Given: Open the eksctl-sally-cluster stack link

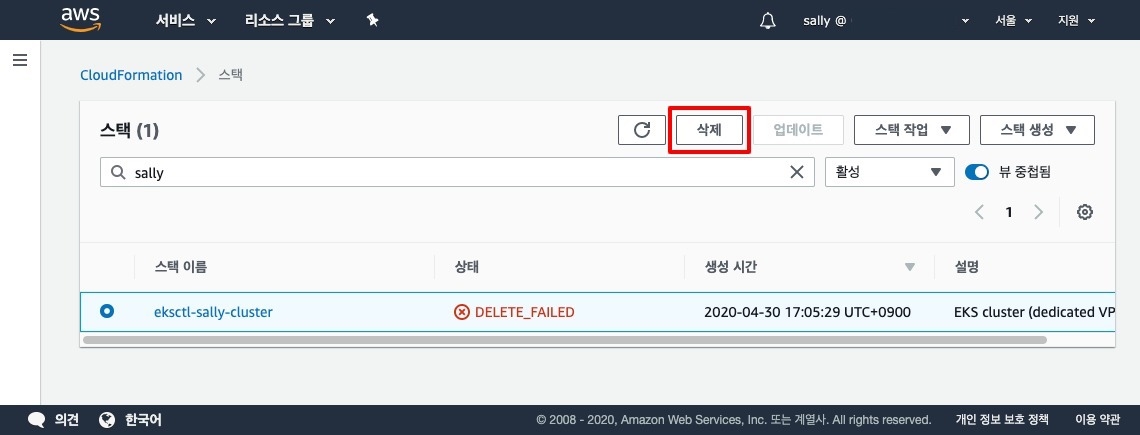Looking at the screenshot, I should point(213,312).
